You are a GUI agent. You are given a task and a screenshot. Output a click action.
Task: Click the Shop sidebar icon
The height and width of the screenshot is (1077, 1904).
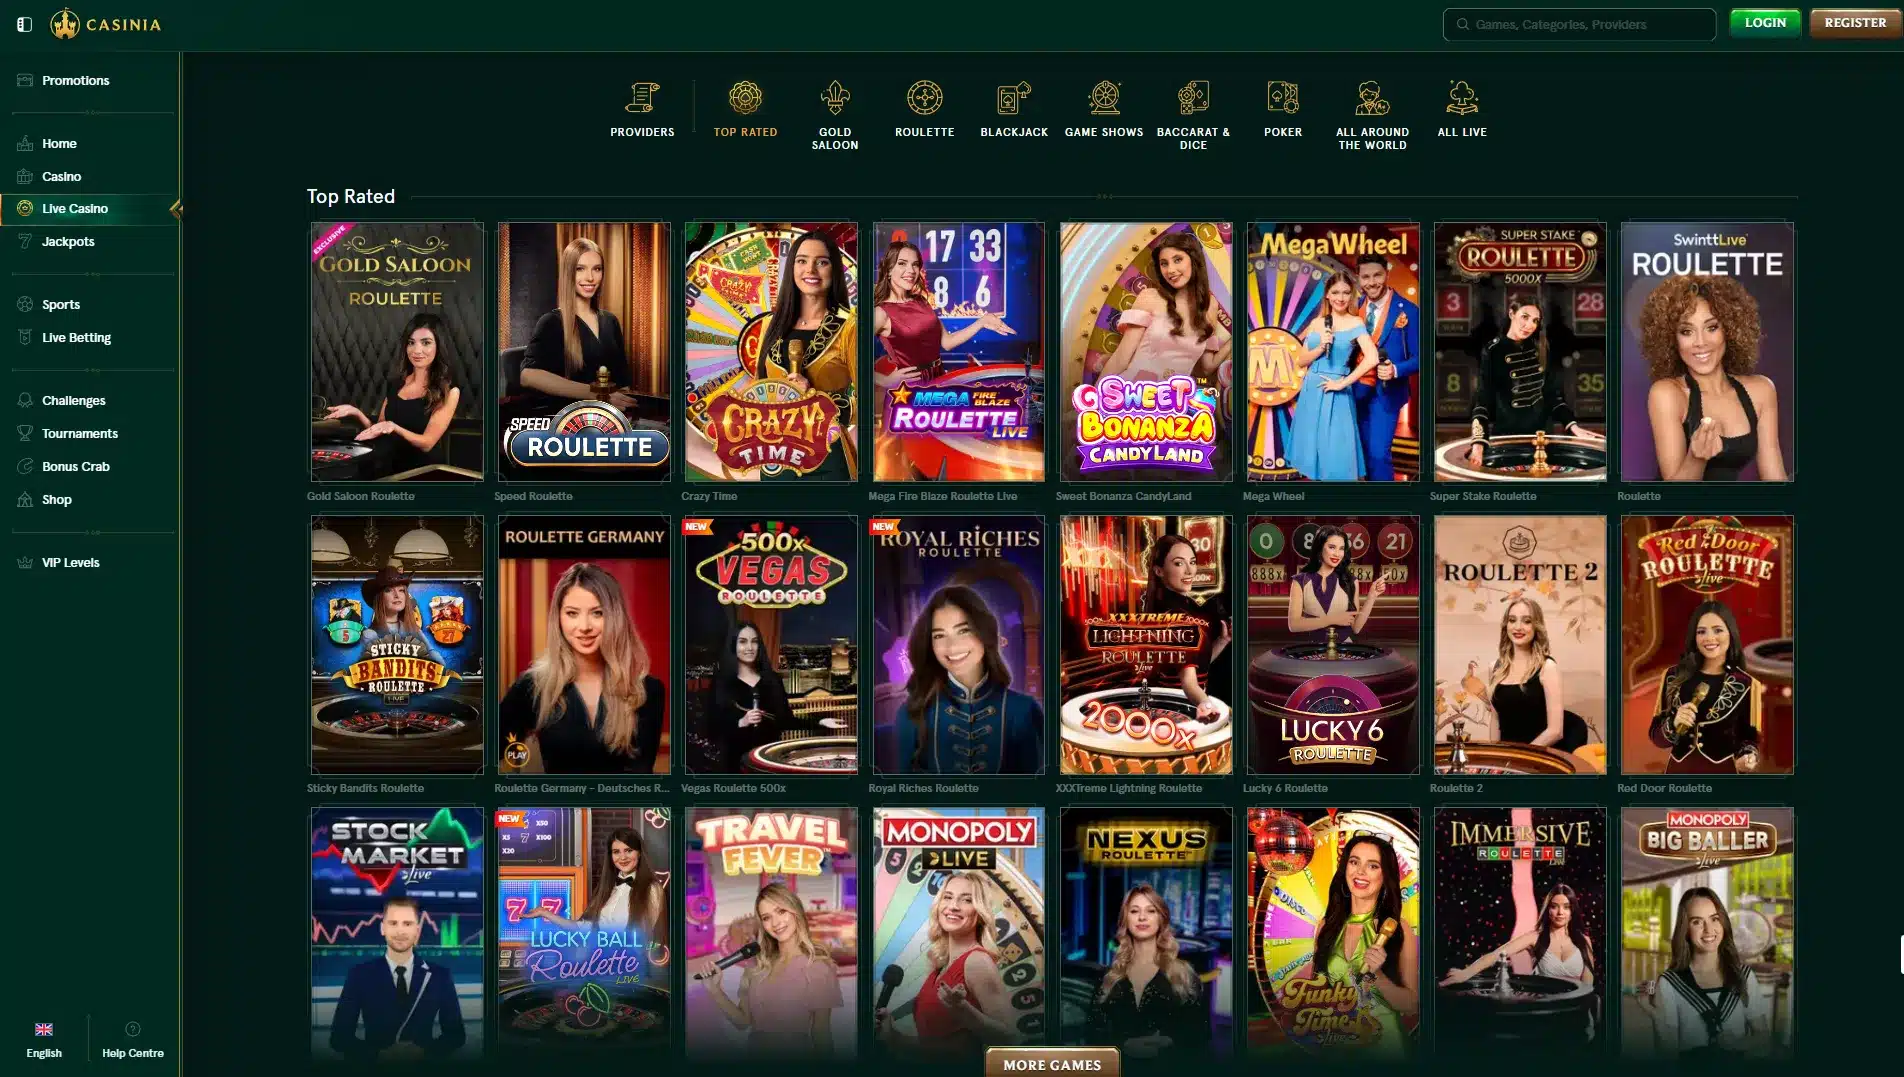[25, 499]
